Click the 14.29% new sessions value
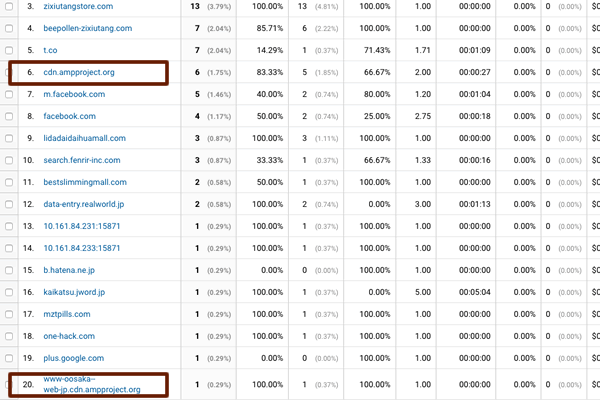 [x=270, y=50]
